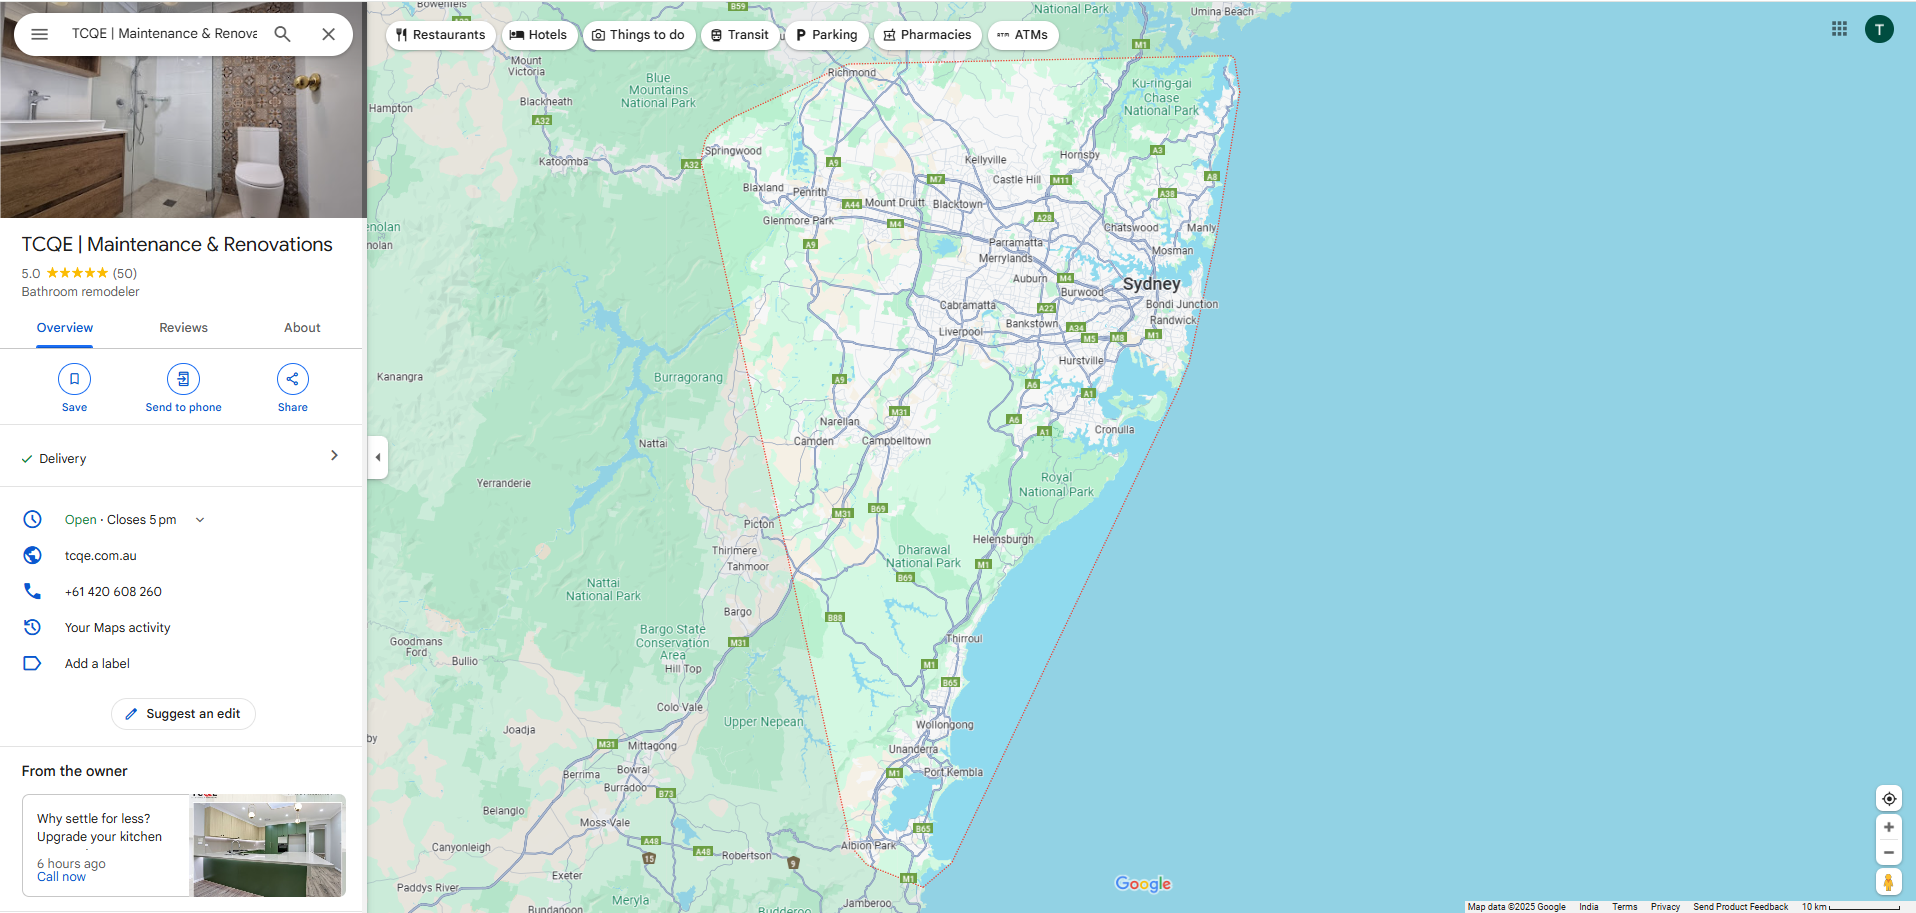Zoom out the map with minus button

(x=1888, y=853)
